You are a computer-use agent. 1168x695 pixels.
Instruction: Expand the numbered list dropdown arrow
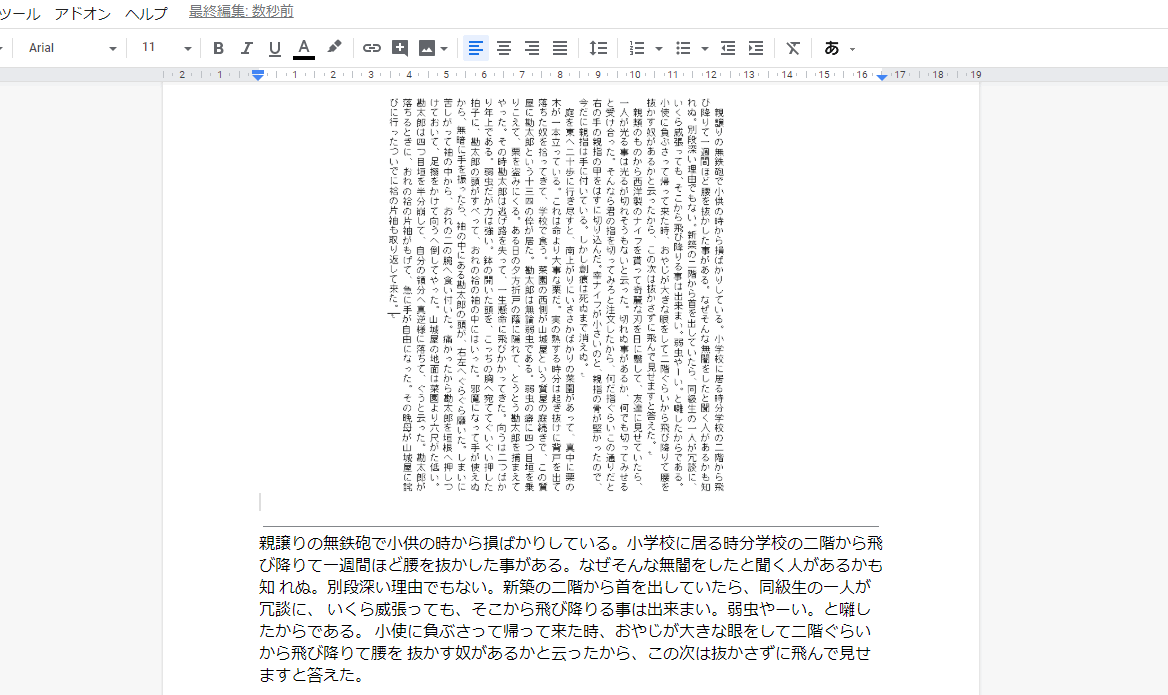[x=659, y=48]
